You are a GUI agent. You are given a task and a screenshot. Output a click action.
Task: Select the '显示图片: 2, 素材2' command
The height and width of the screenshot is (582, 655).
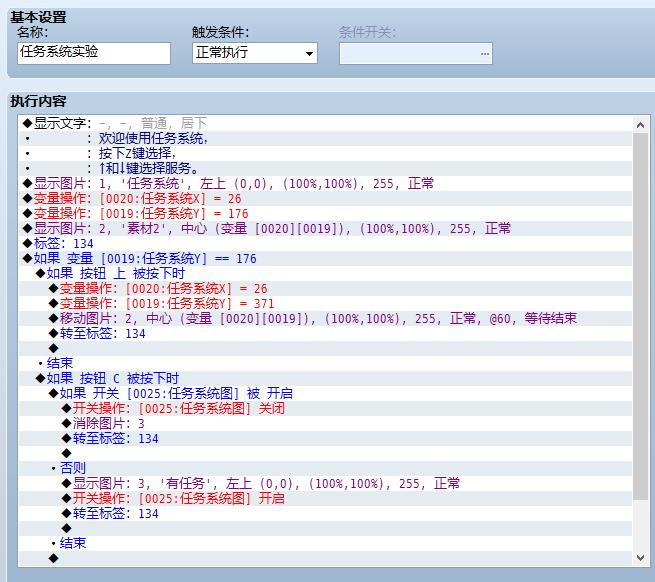point(325,229)
